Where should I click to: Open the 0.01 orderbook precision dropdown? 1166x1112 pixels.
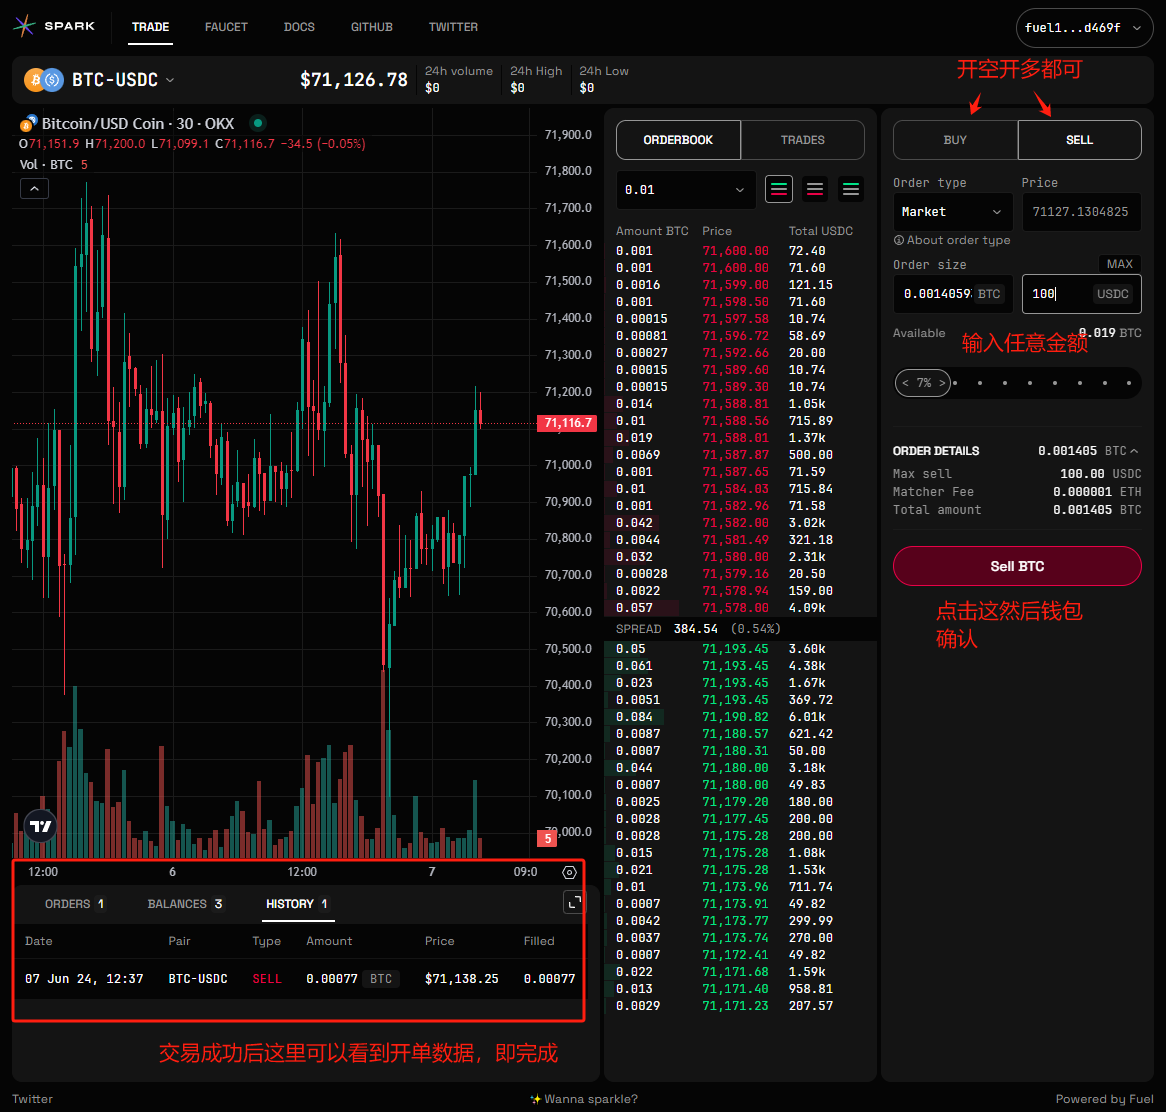point(686,190)
